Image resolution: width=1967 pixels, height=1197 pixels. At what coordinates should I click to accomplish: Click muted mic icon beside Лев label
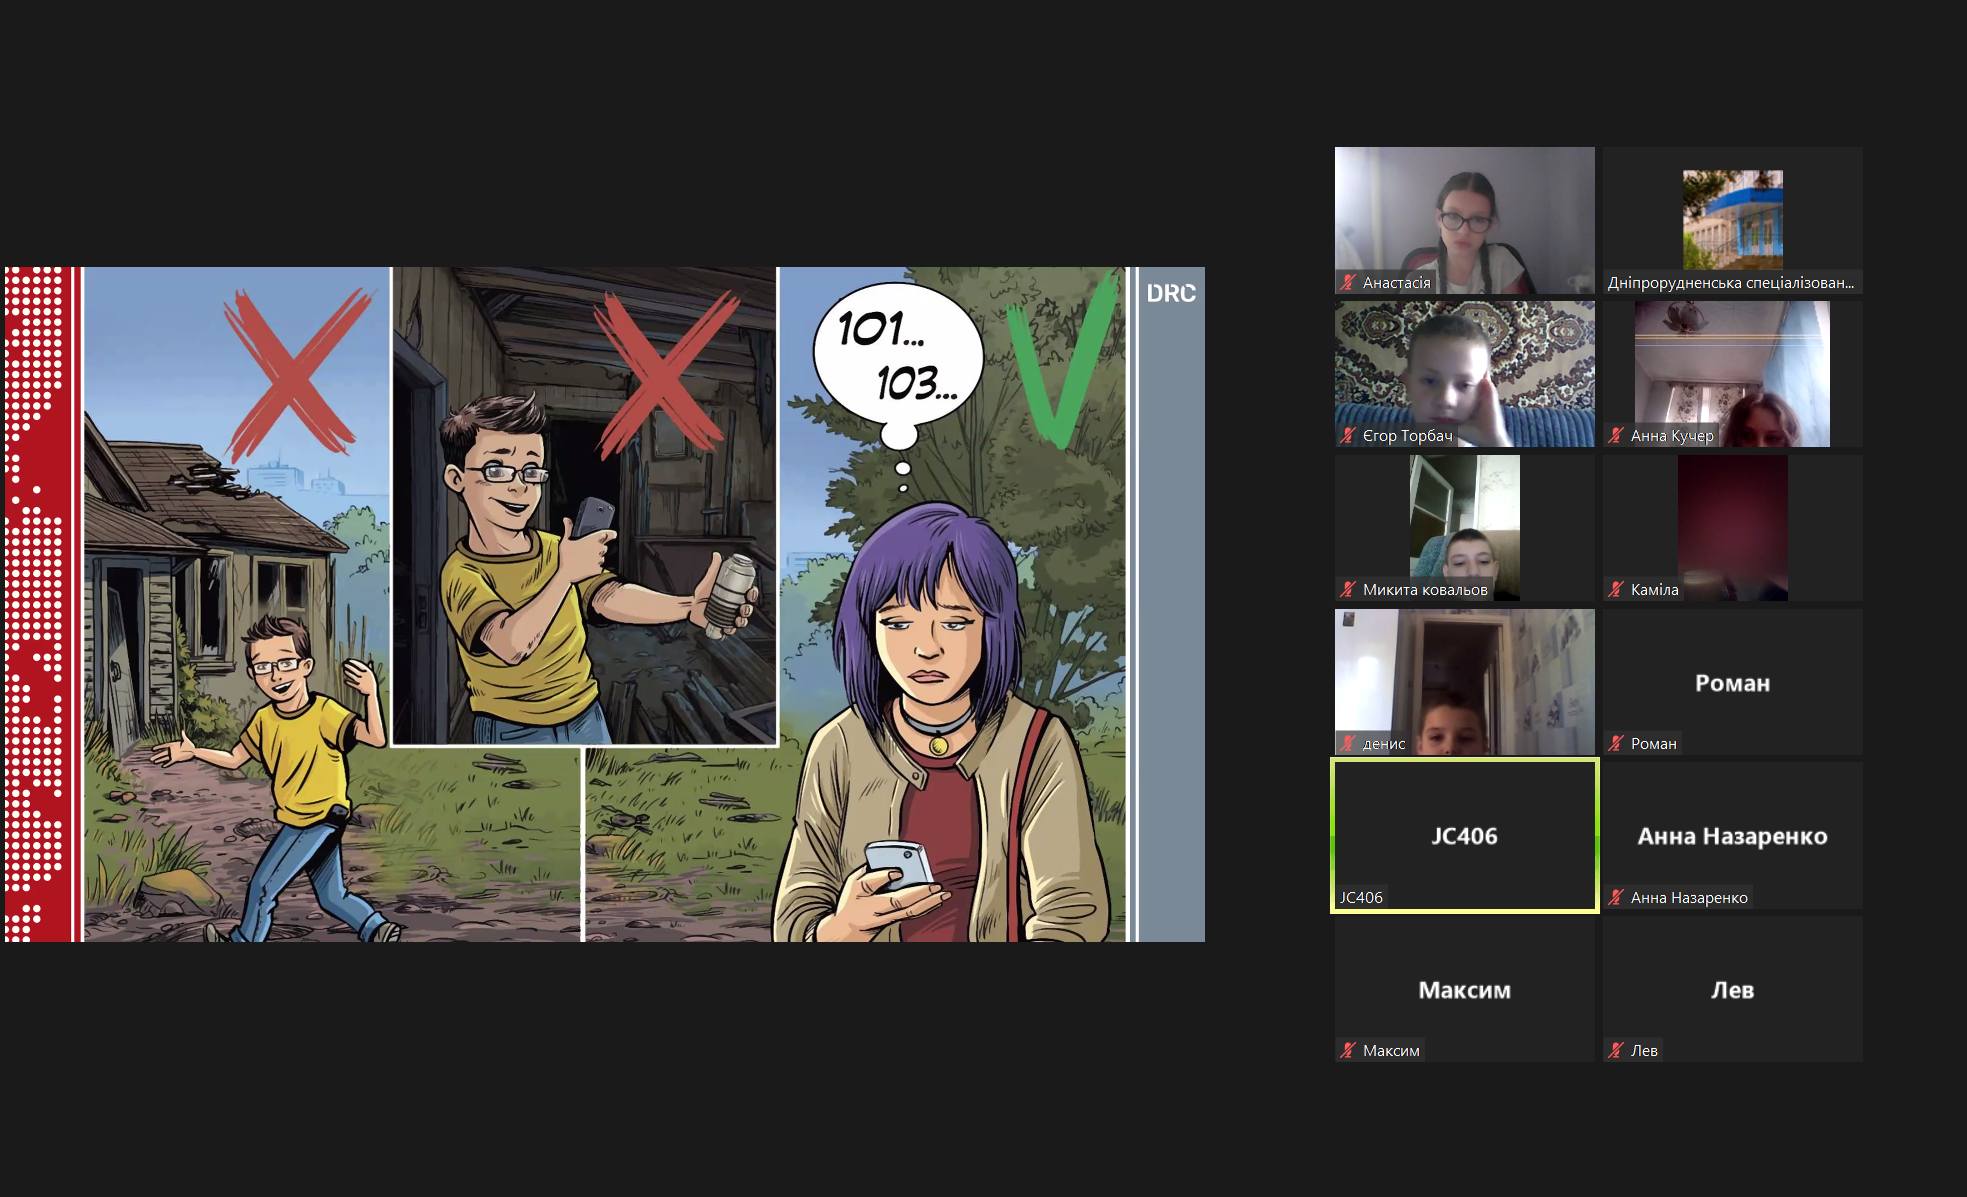click(1616, 1050)
